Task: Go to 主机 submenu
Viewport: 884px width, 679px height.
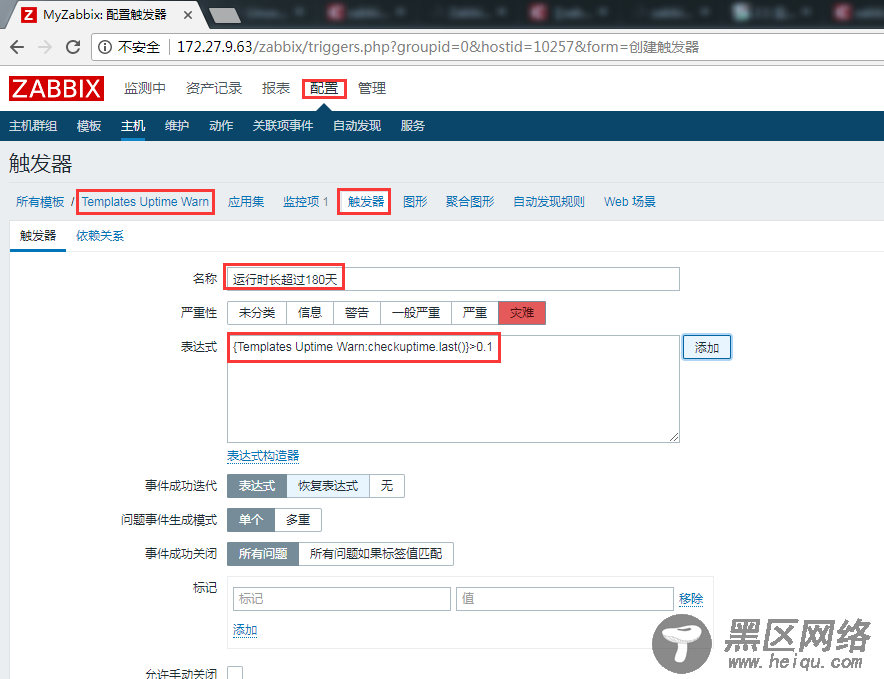Action: coord(133,126)
